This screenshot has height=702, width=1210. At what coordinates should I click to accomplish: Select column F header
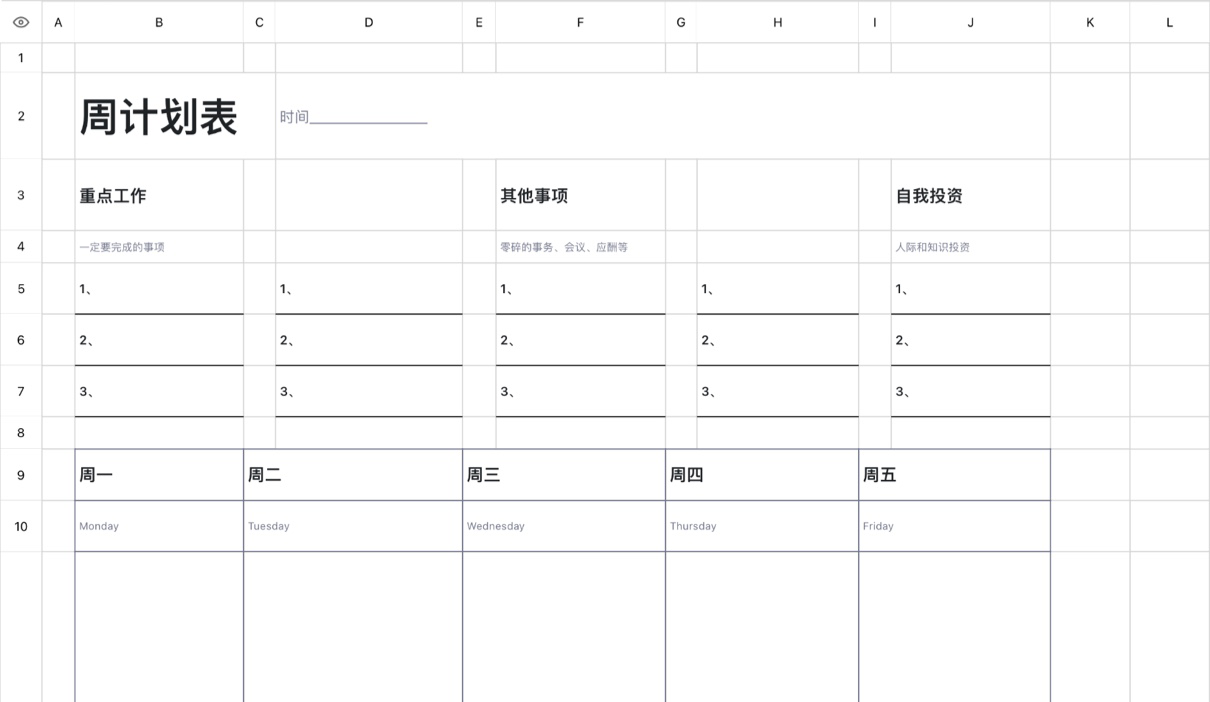(x=580, y=22)
